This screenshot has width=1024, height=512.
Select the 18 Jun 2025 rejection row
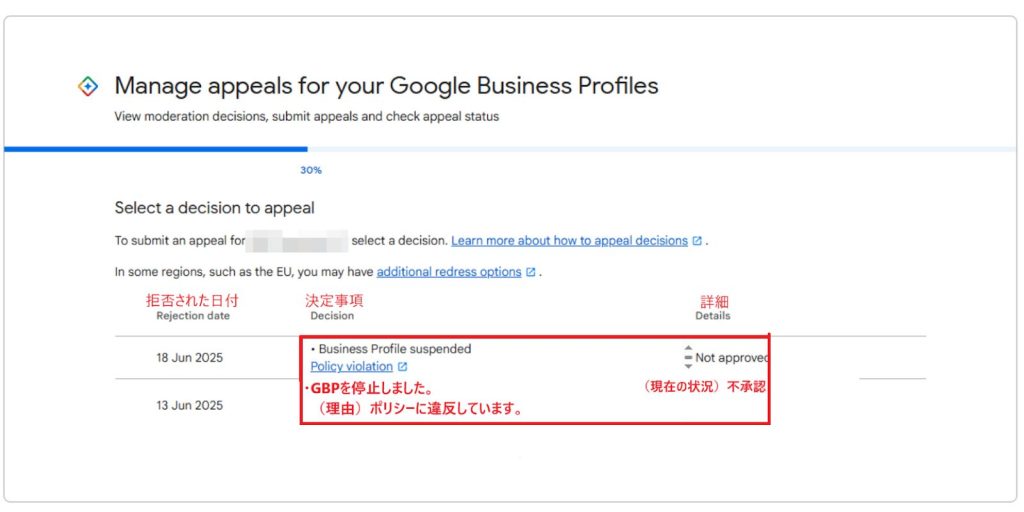click(x=520, y=358)
